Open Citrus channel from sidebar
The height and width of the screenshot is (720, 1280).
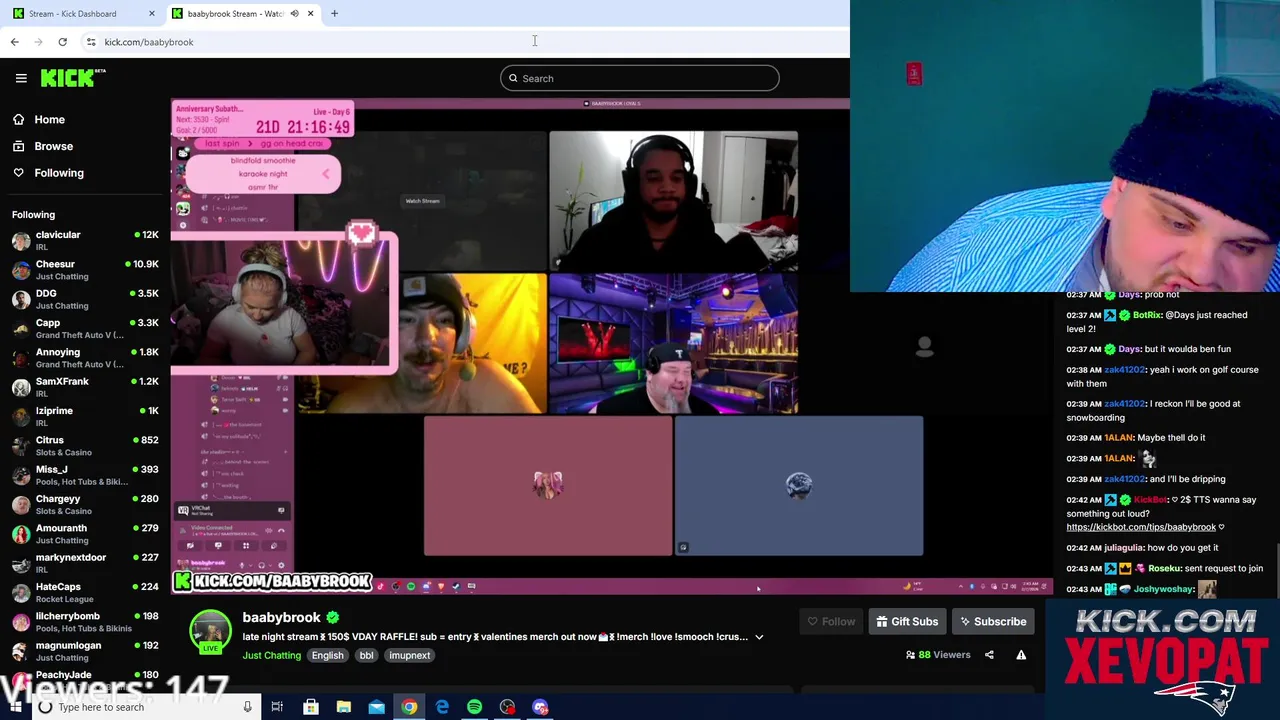(x=85, y=446)
